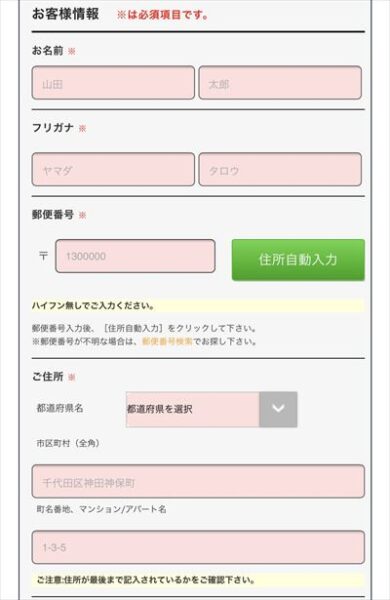
Task: Click the お客様情報 section heading
Action: (x=65, y=14)
